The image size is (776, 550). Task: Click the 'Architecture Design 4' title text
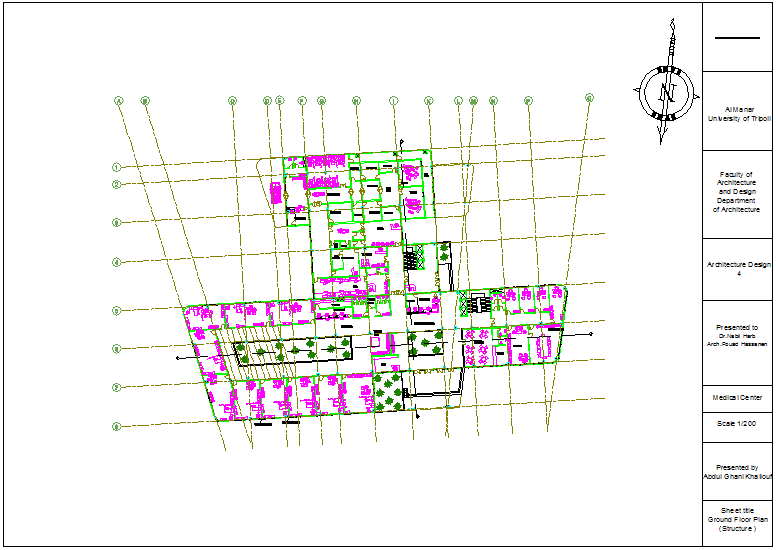coord(739,269)
